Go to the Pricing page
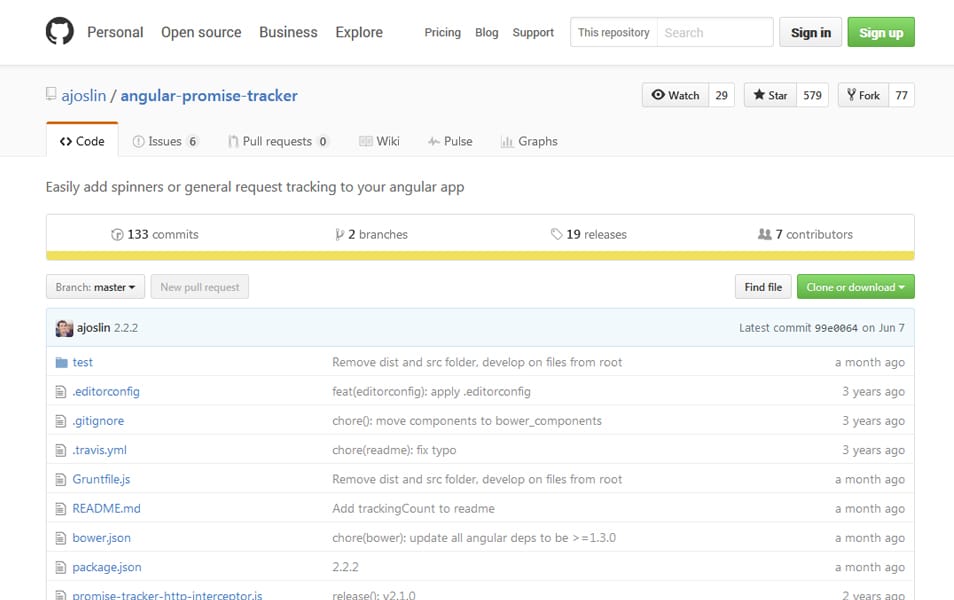This screenshot has width=954, height=600. tap(442, 32)
